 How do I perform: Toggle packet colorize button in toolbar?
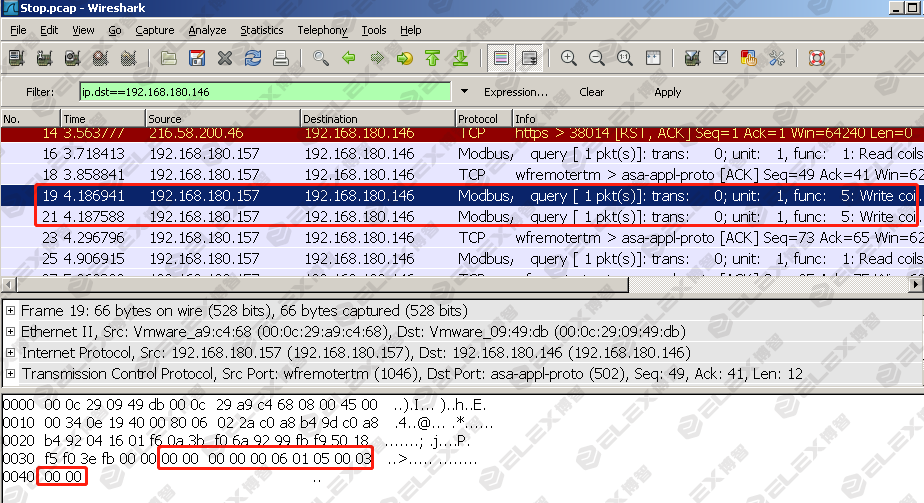tap(502, 58)
